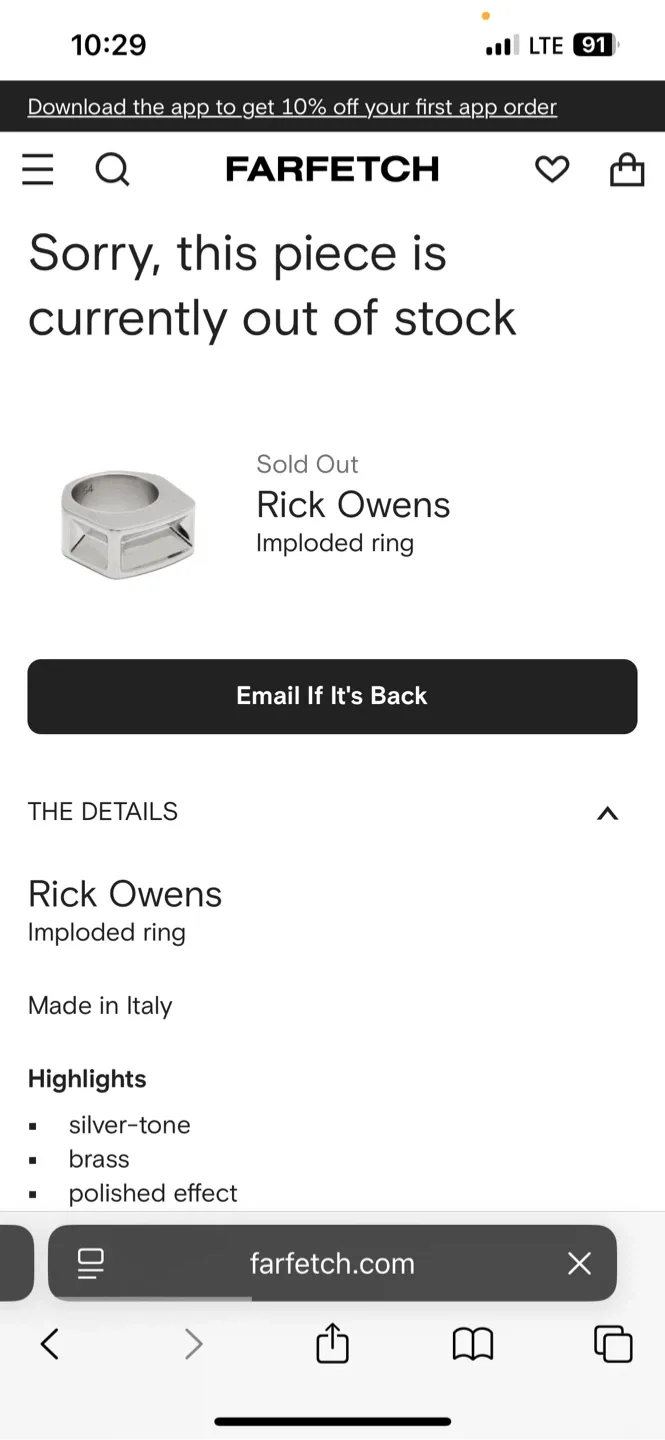This screenshot has height=1440, width=665.
Task: Dismiss the address bar with the X
Action: coord(579,1263)
